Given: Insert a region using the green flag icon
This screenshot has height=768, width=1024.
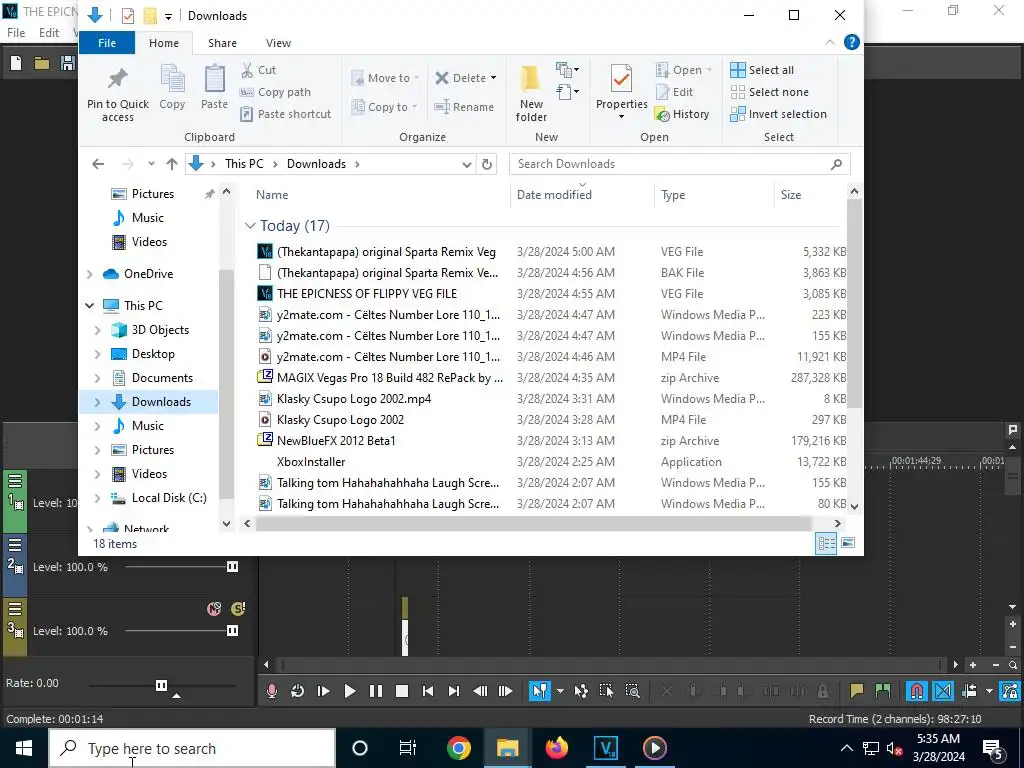Looking at the screenshot, I should (x=882, y=691).
